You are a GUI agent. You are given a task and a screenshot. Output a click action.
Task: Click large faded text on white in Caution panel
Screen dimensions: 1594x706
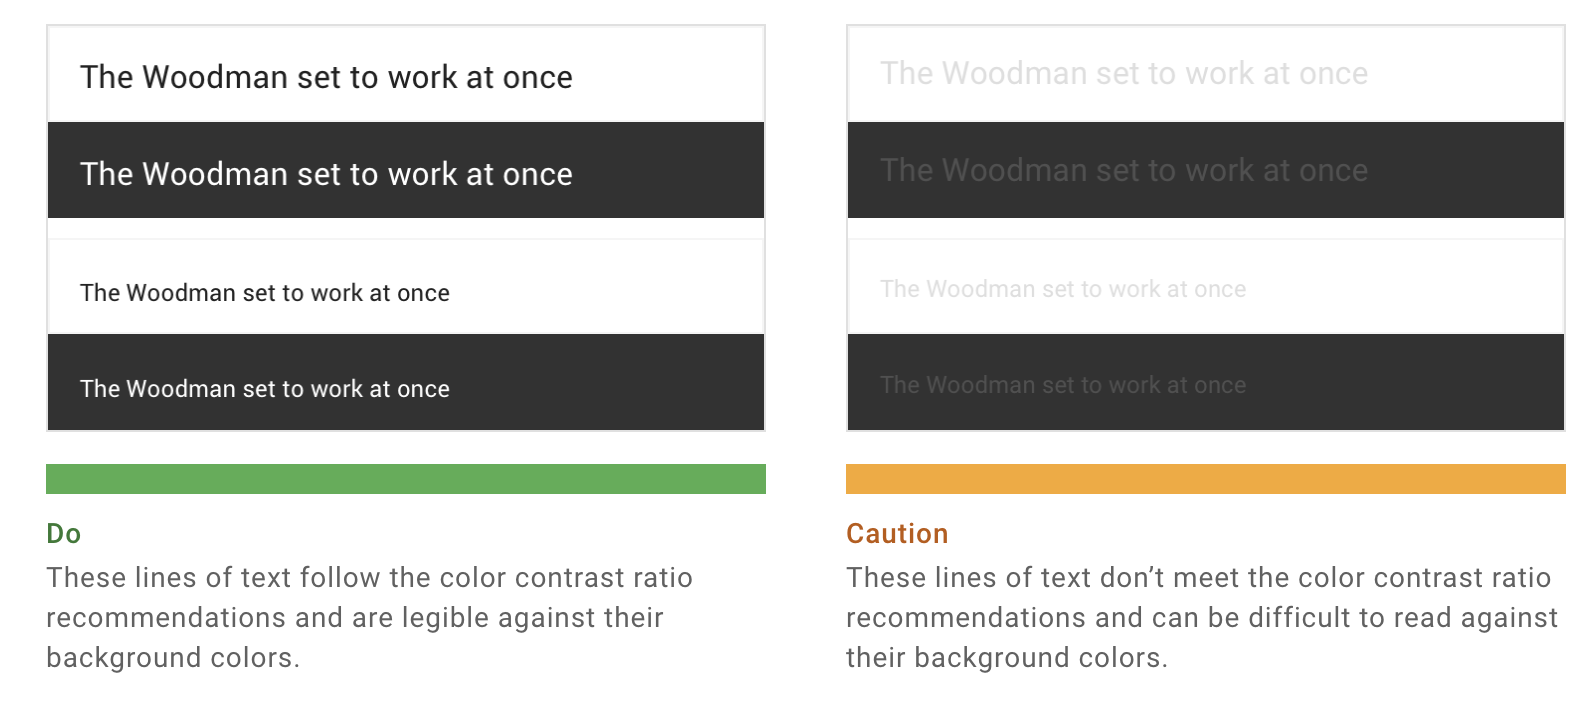point(1124,73)
